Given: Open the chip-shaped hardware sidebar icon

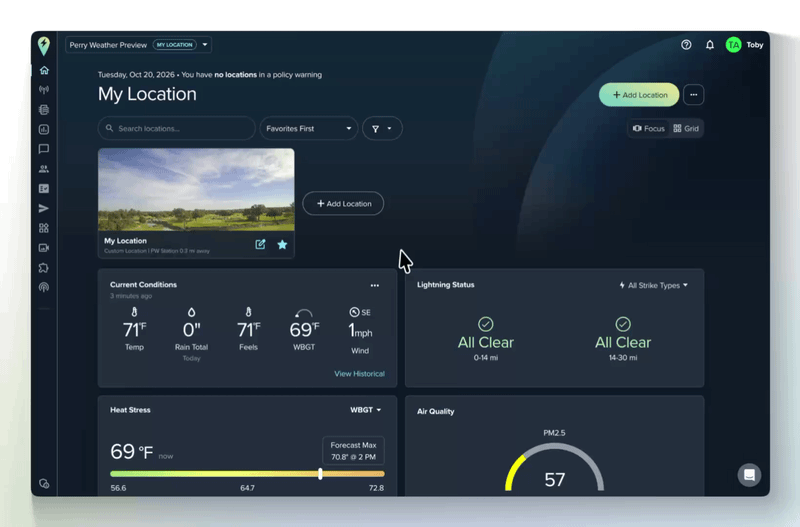Looking at the screenshot, I should coord(44,110).
